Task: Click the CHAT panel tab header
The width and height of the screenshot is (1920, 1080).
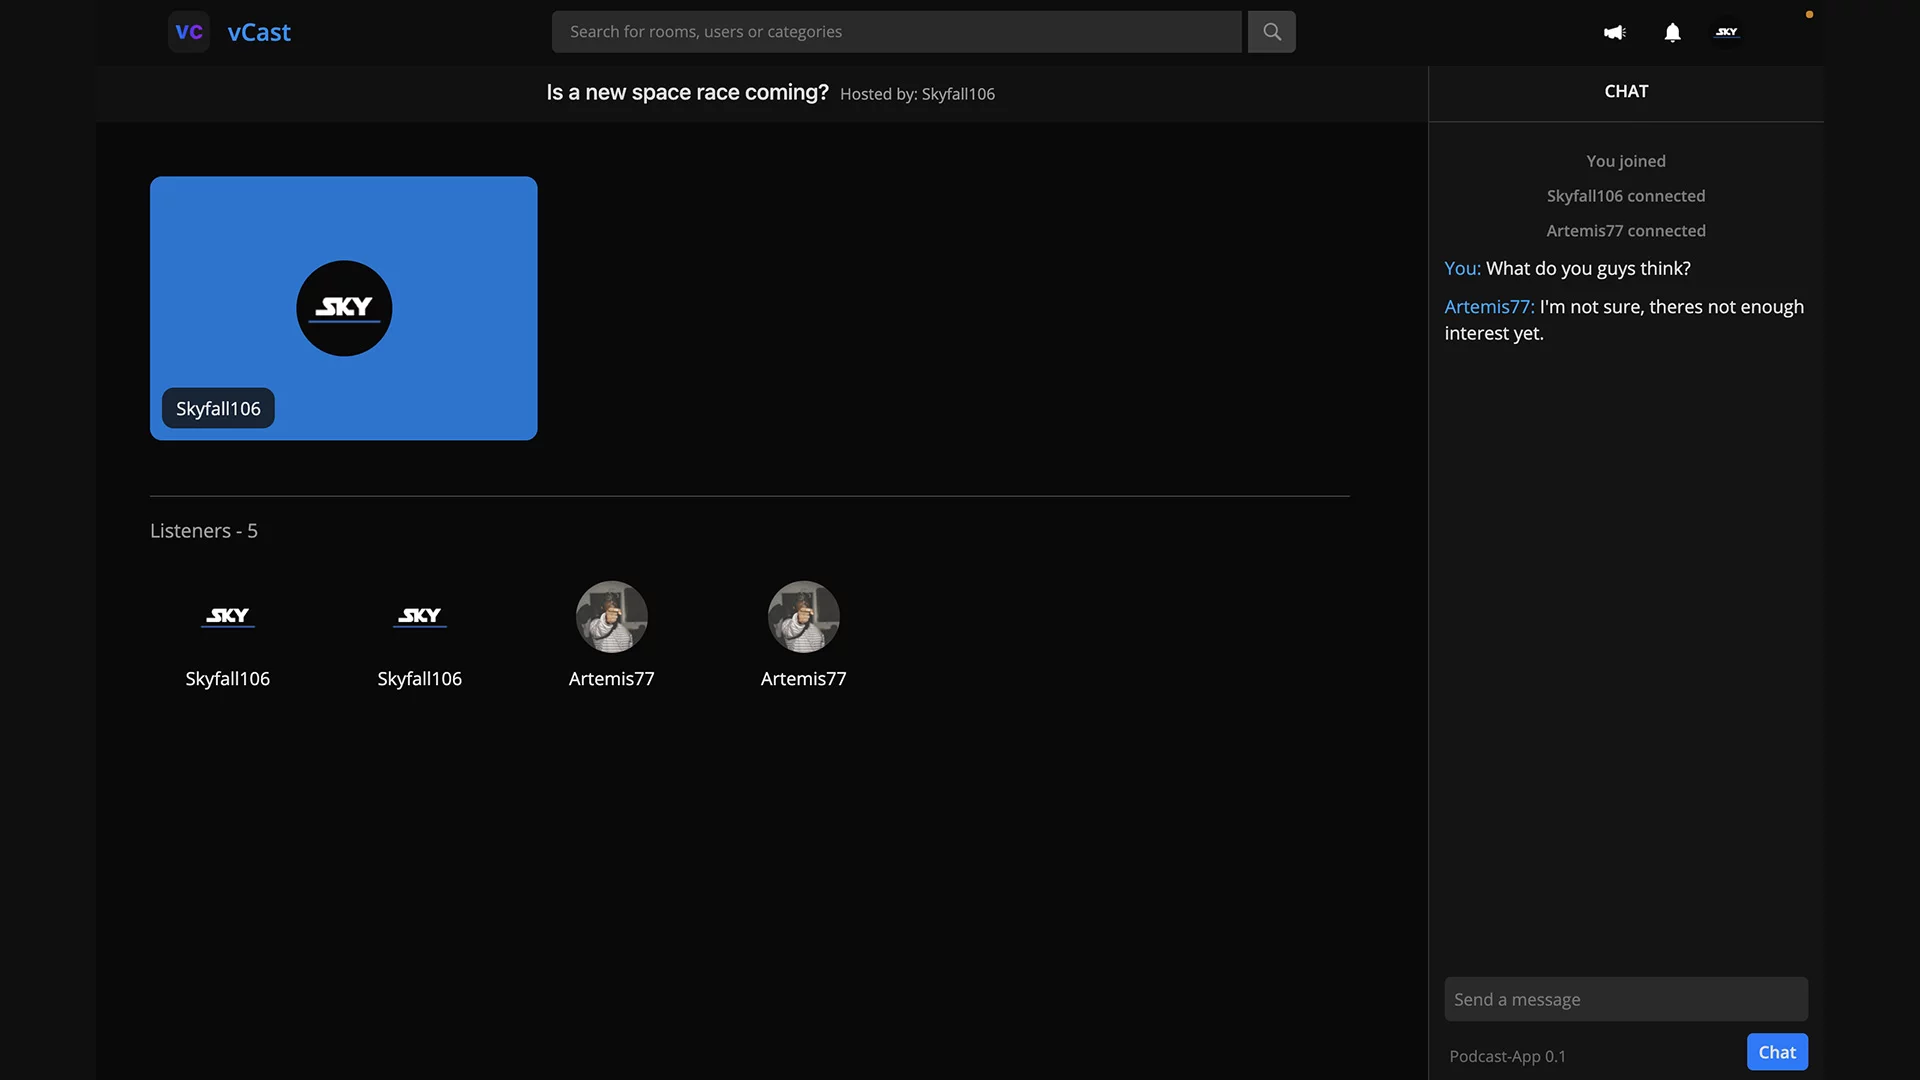Action: click(x=1625, y=91)
